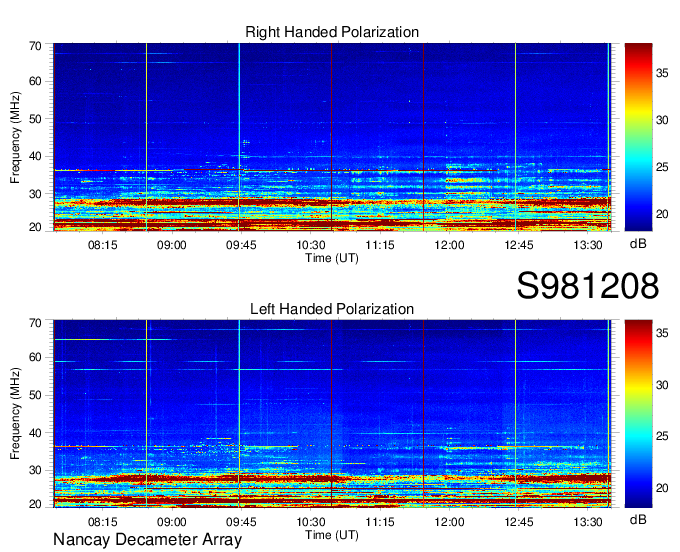This screenshot has height=552, width=680.
Task: Click the 40 MHz label on bottom plot
Action: click(35, 433)
